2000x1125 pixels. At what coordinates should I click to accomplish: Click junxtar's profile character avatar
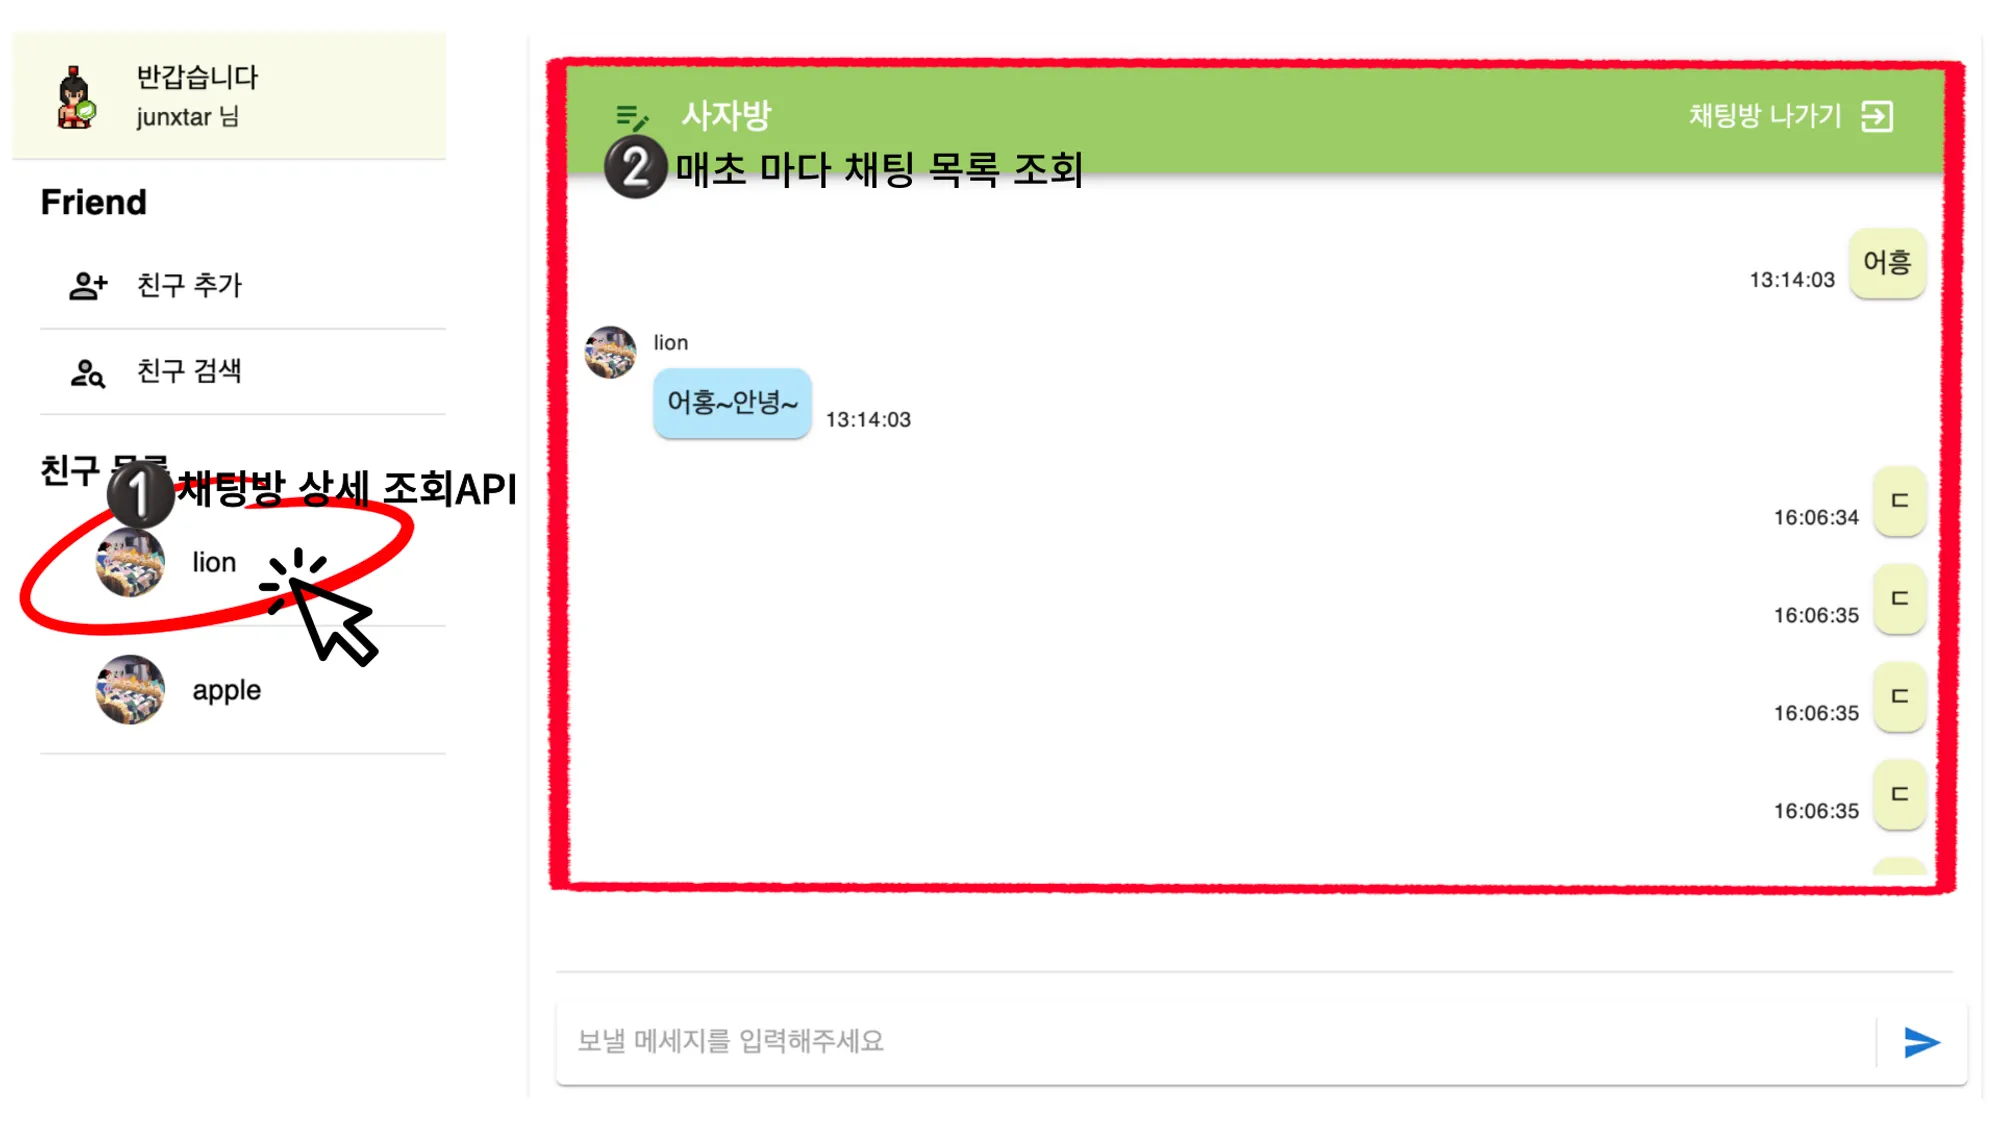point(75,97)
